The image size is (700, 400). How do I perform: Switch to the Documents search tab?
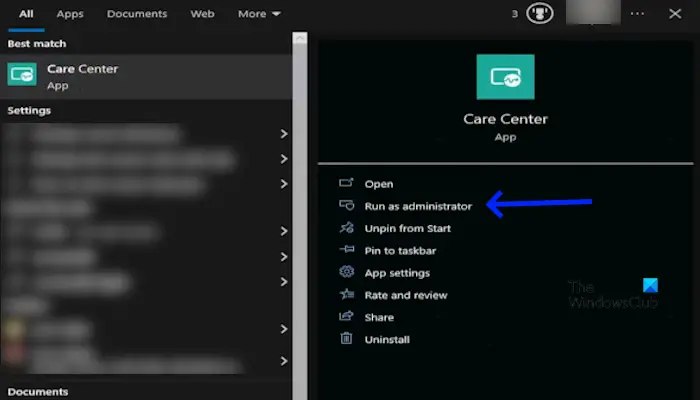pyautogui.click(x=137, y=14)
